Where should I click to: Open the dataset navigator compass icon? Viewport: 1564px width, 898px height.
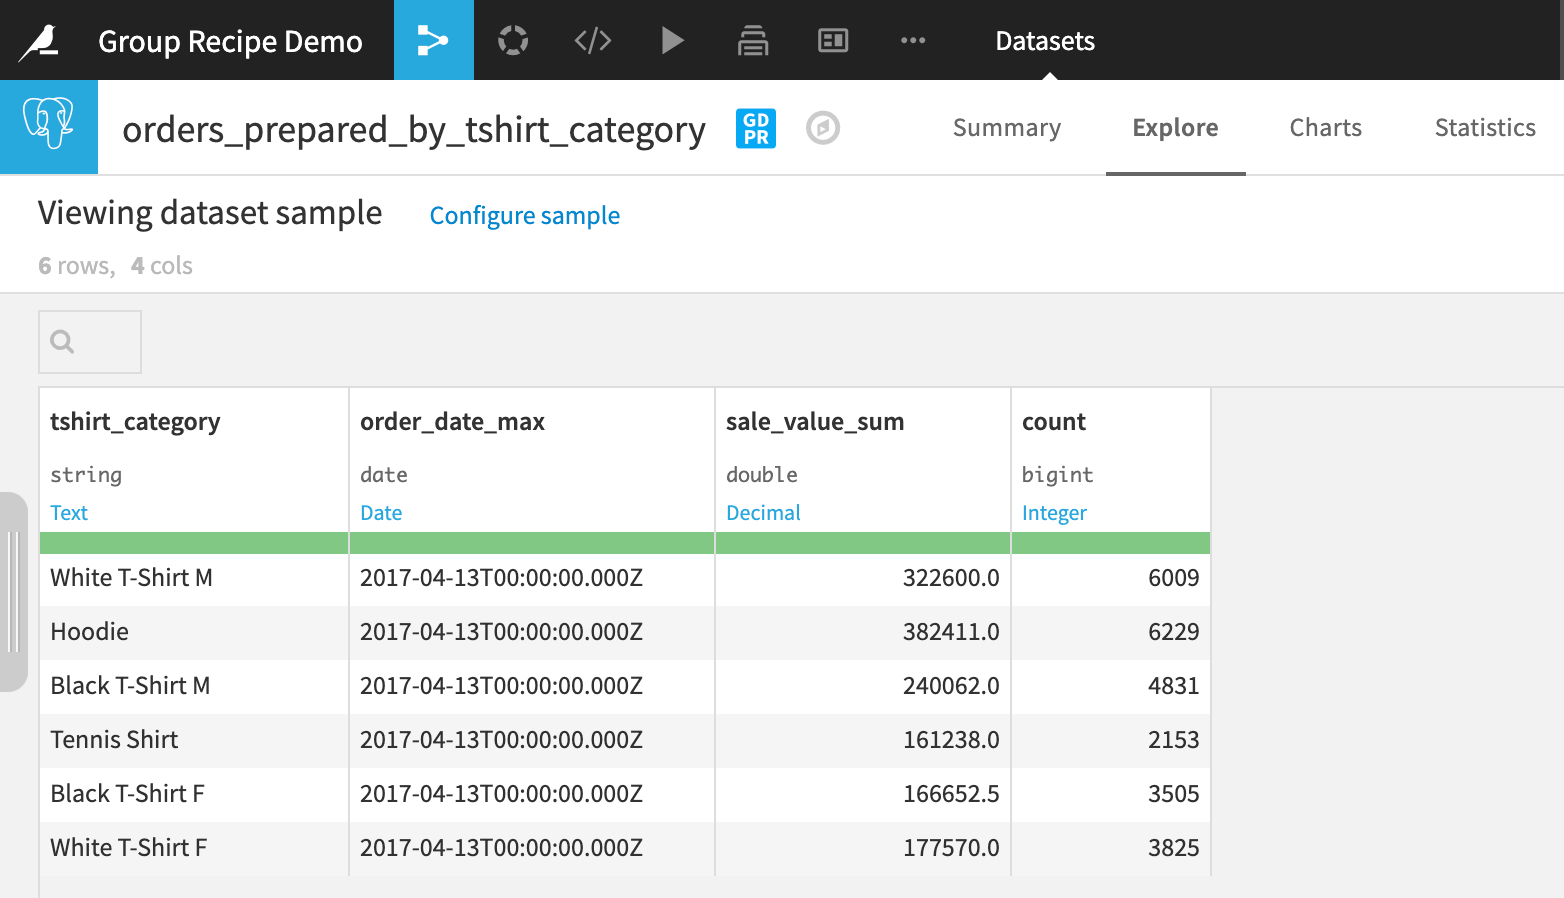(x=823, y=128)
